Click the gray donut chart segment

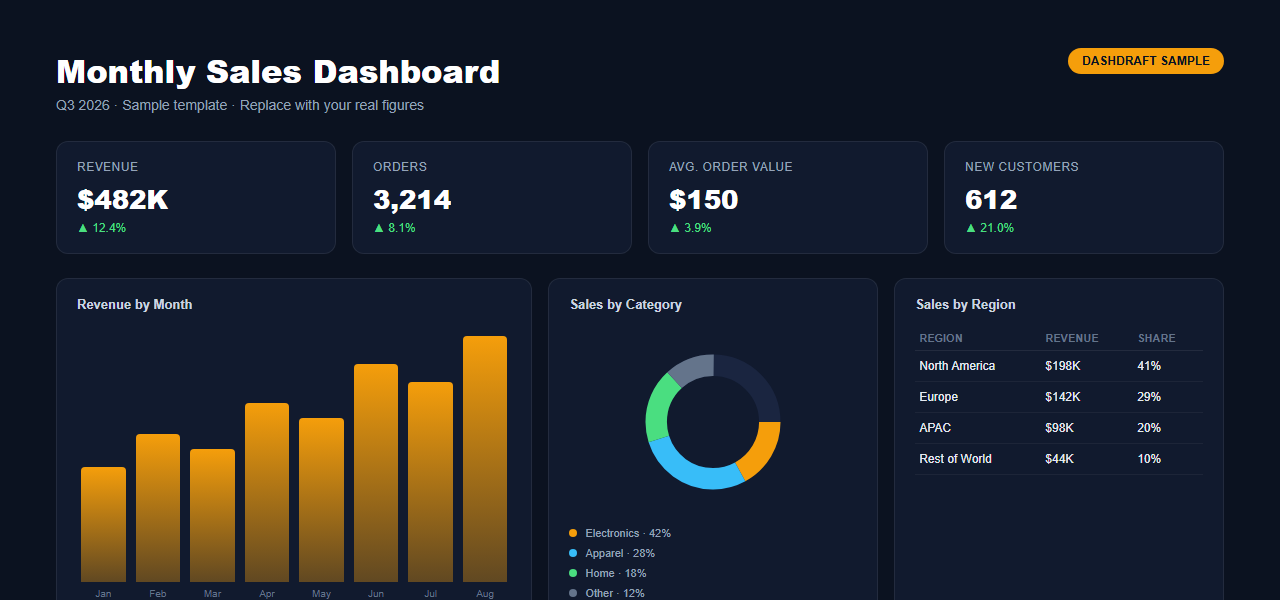click(x=693, y=367)
